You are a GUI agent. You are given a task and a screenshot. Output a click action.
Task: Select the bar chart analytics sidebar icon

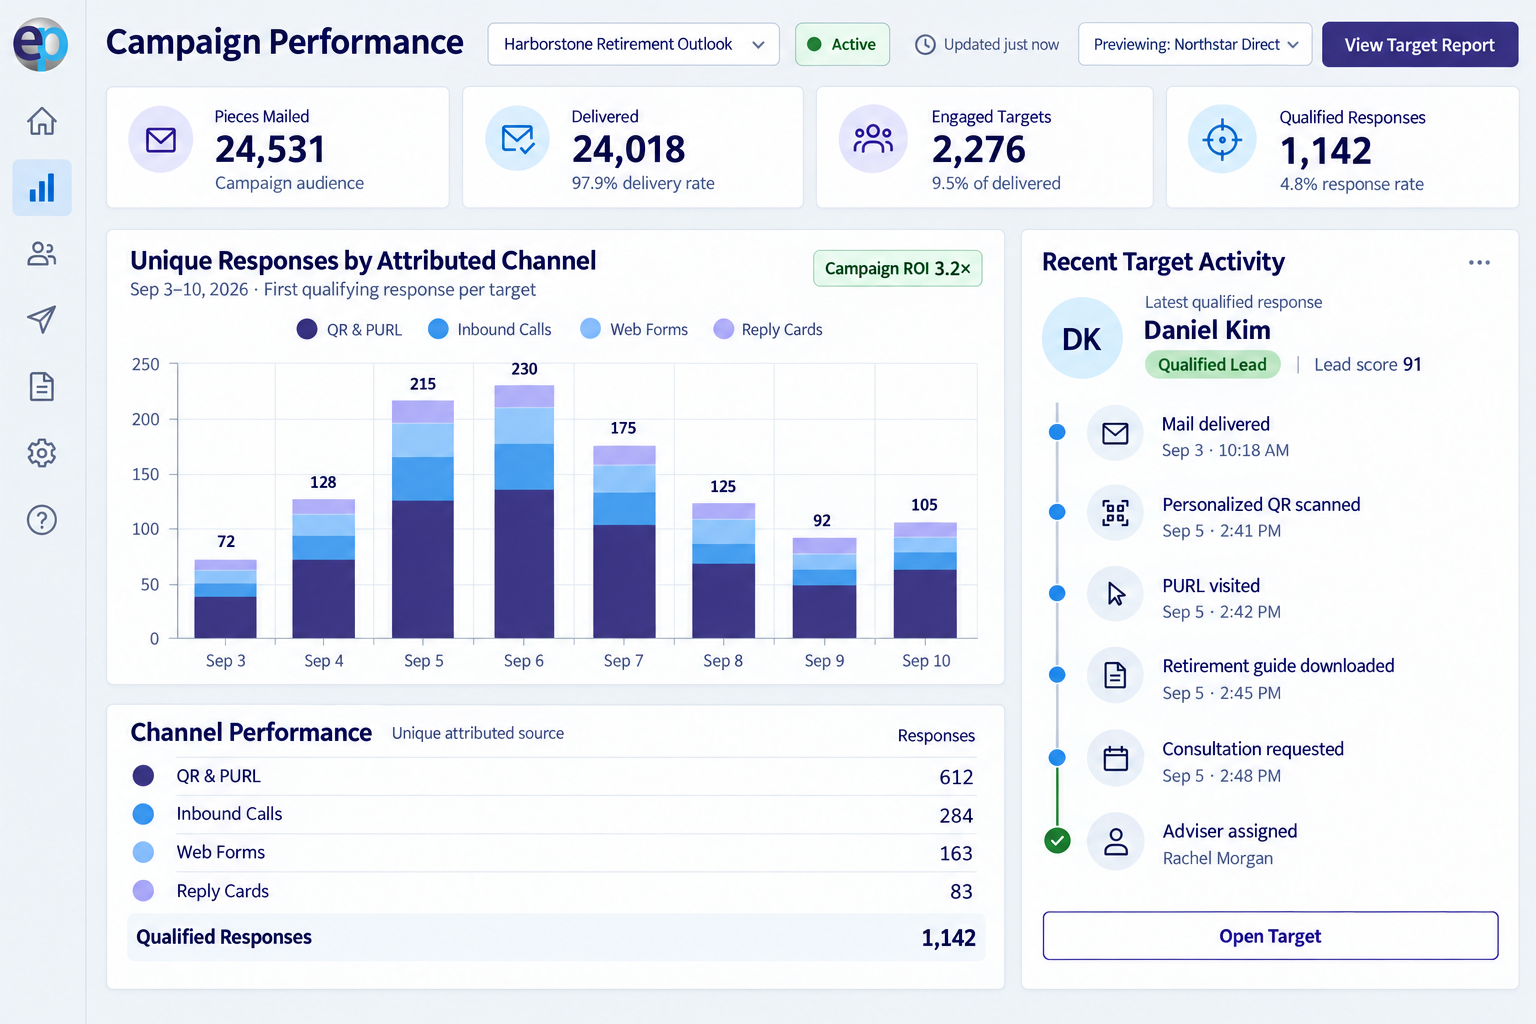pyautogui.click(x=42, y=187)
